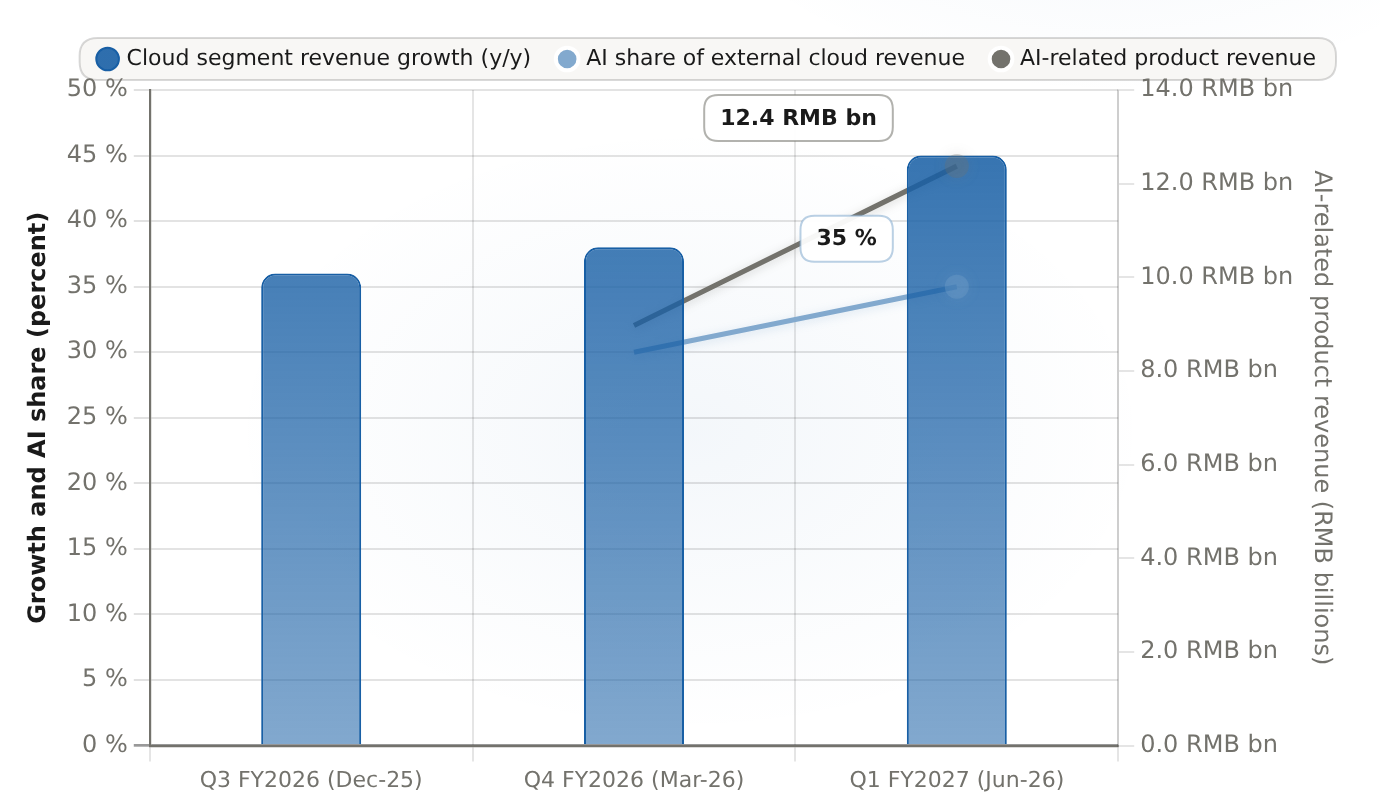Screen dimensions: 1380x808
Task: Click the 50 % tick label
Action: click(x=98, y=89)
